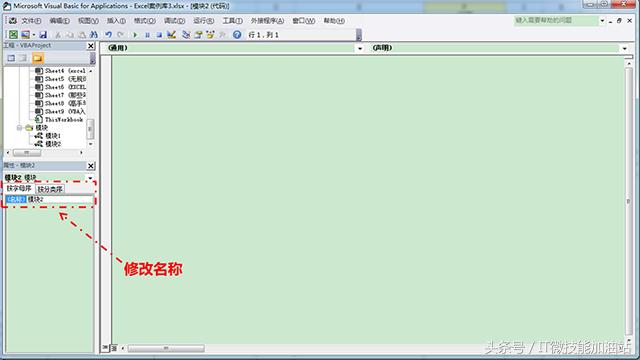The width and height of the screenshot is (640, 360).
Task: Toggle Design Mode toolbar icon
Action: [x=171, y=35]
